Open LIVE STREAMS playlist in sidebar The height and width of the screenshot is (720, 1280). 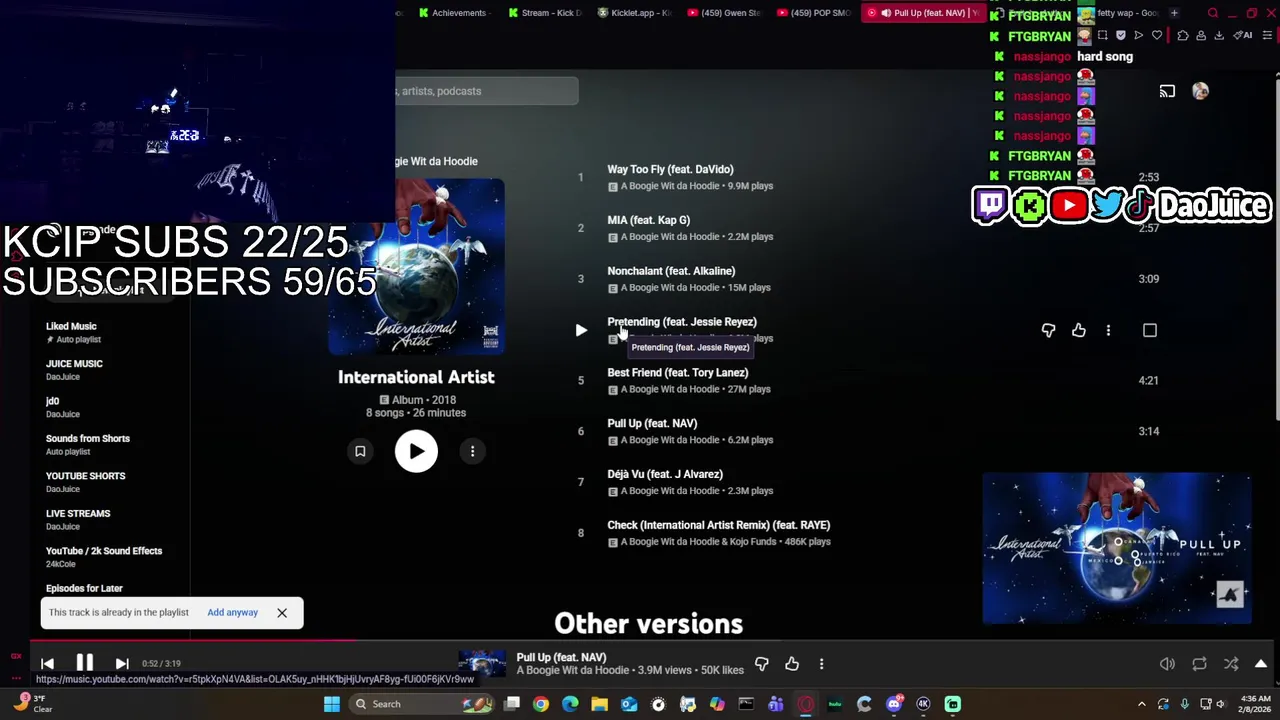point(78,519)
